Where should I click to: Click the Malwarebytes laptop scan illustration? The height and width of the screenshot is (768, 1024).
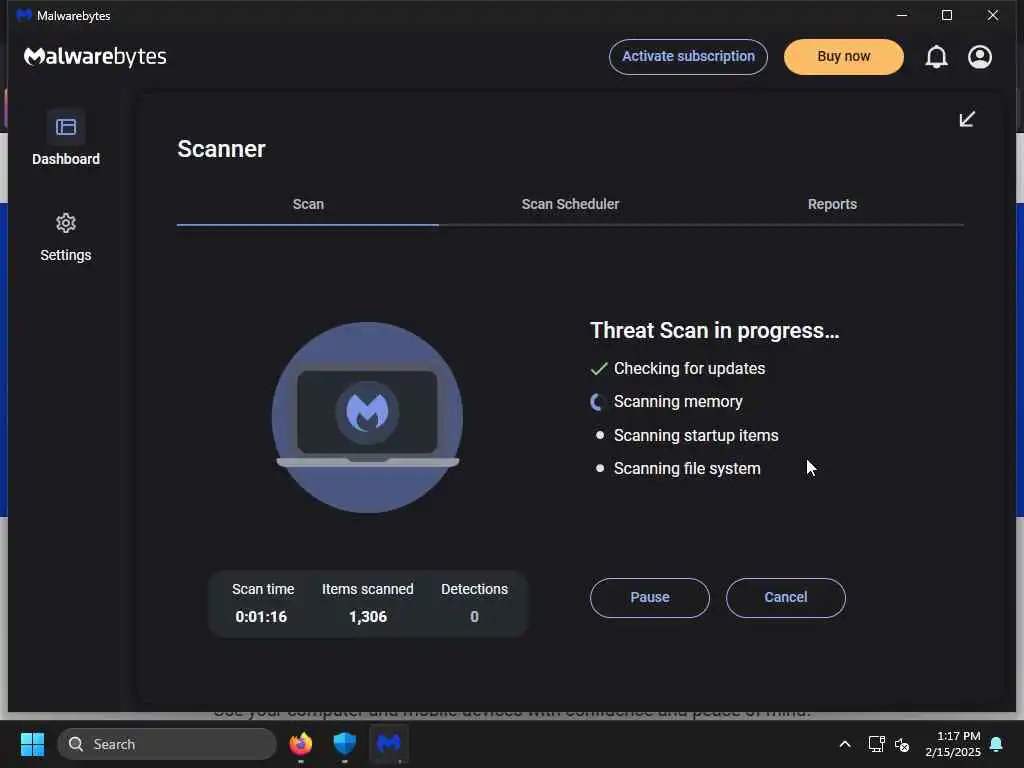(x=368, y=417)
